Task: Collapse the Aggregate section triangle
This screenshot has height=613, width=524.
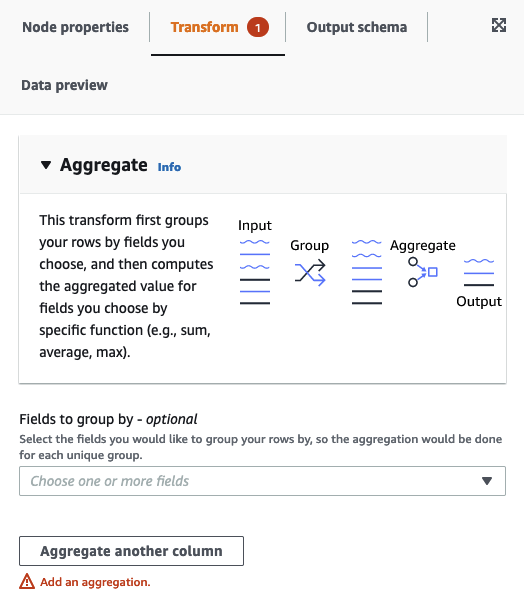Action: pyautogui.click(x=46, y=165)
